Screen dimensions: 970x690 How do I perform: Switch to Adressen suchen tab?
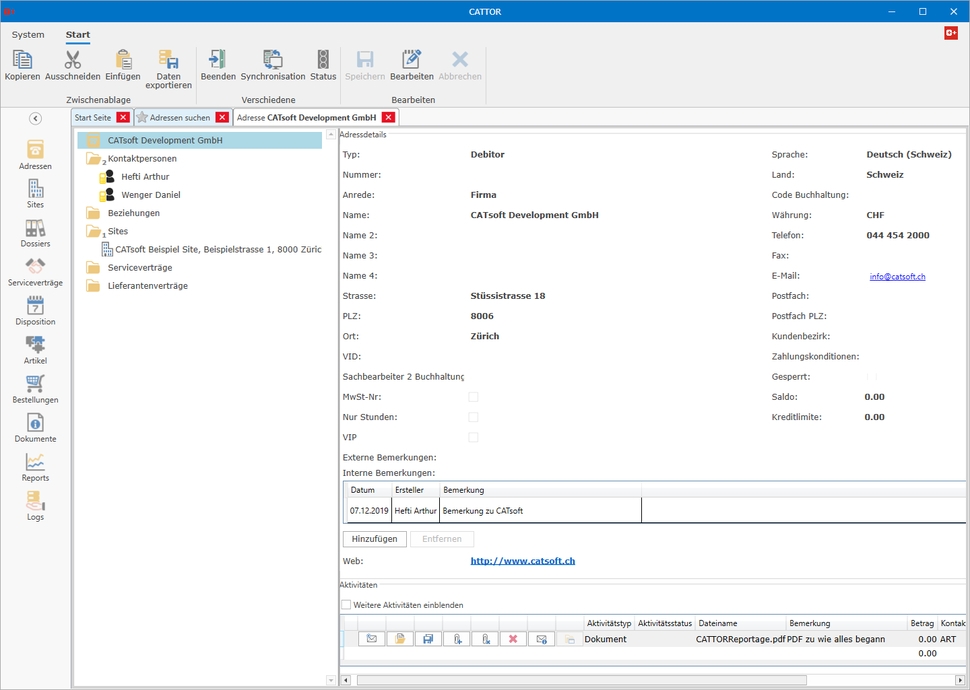(x=180, y=117)
